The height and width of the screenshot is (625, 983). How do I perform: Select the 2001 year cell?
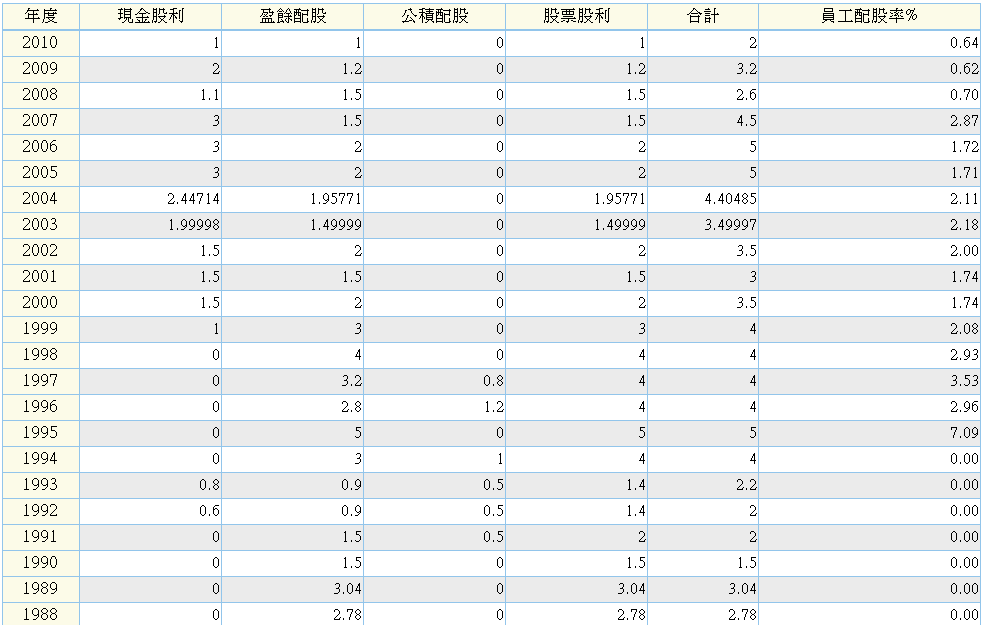point(41,277)
